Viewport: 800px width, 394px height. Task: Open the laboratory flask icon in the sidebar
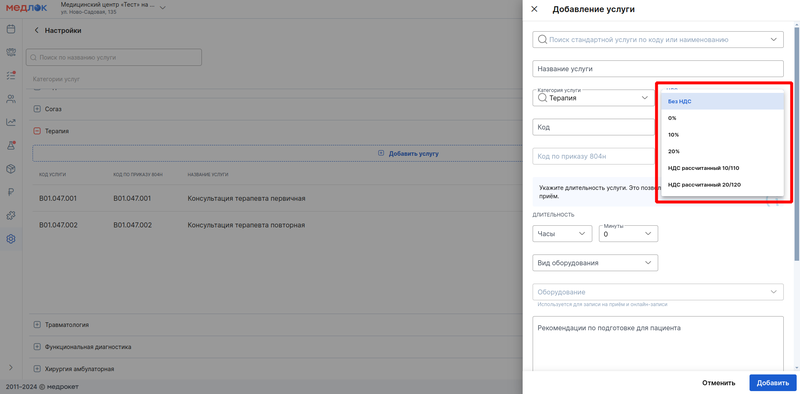click(11, 145)
